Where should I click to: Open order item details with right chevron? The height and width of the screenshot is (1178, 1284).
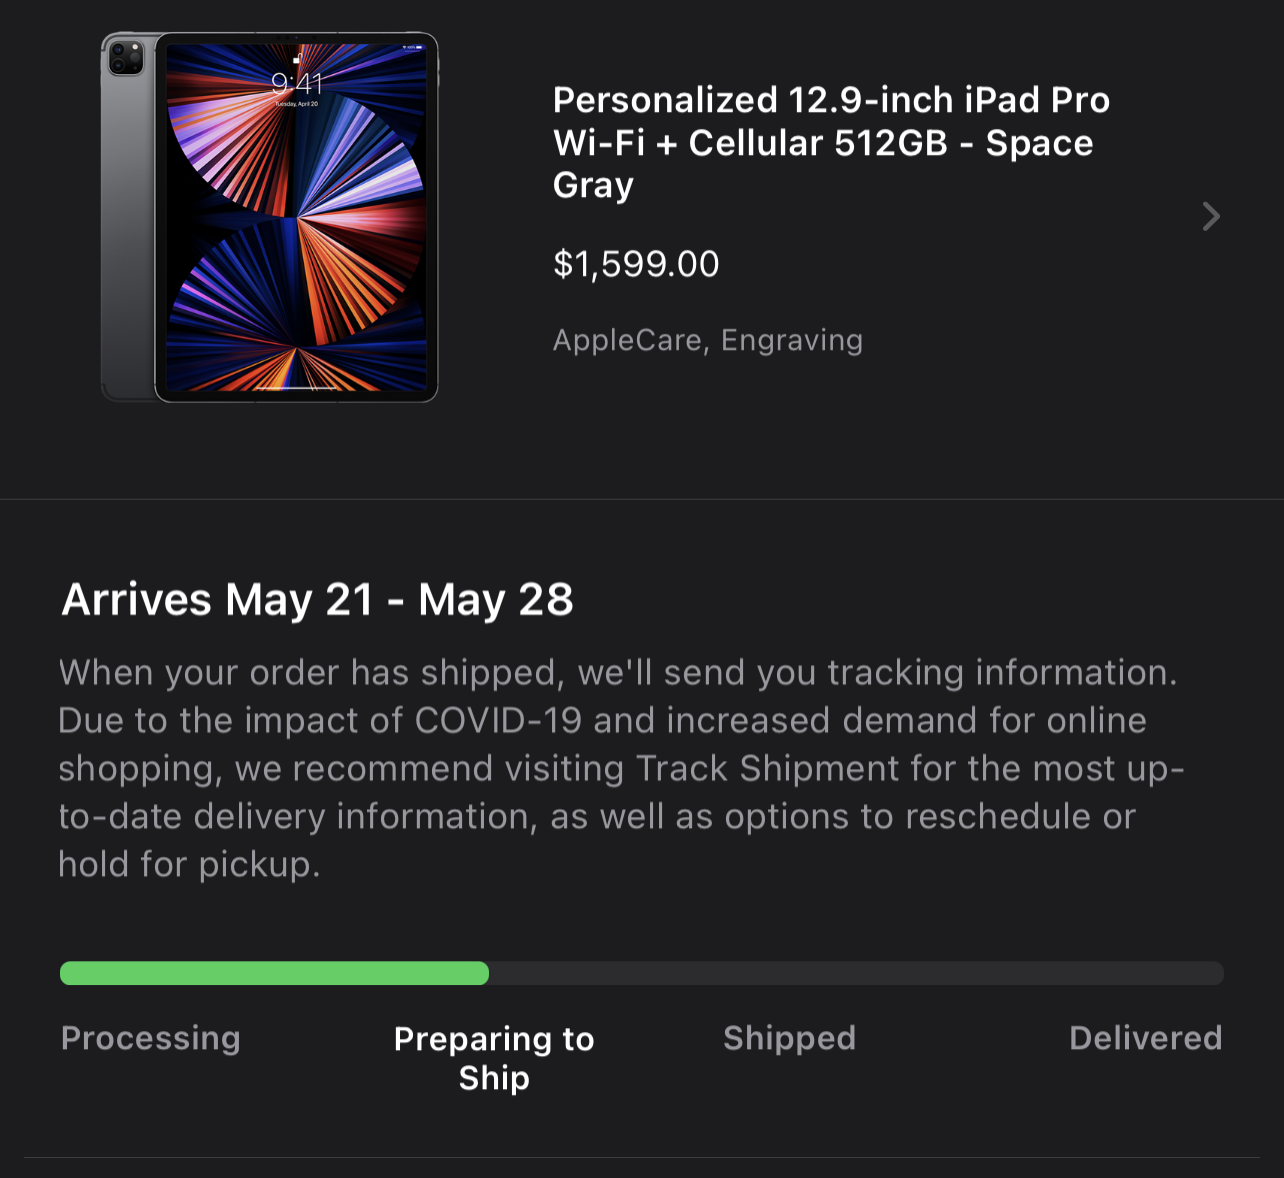(x=1210, y=216)
